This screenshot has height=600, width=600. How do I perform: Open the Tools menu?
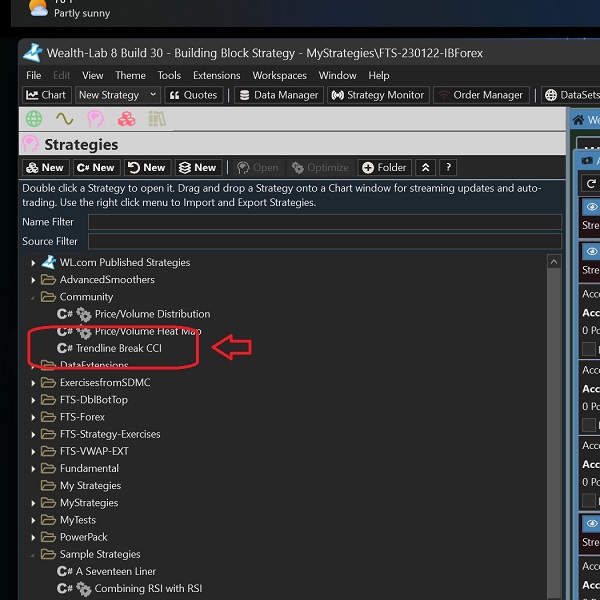click(x=169, y=75)
